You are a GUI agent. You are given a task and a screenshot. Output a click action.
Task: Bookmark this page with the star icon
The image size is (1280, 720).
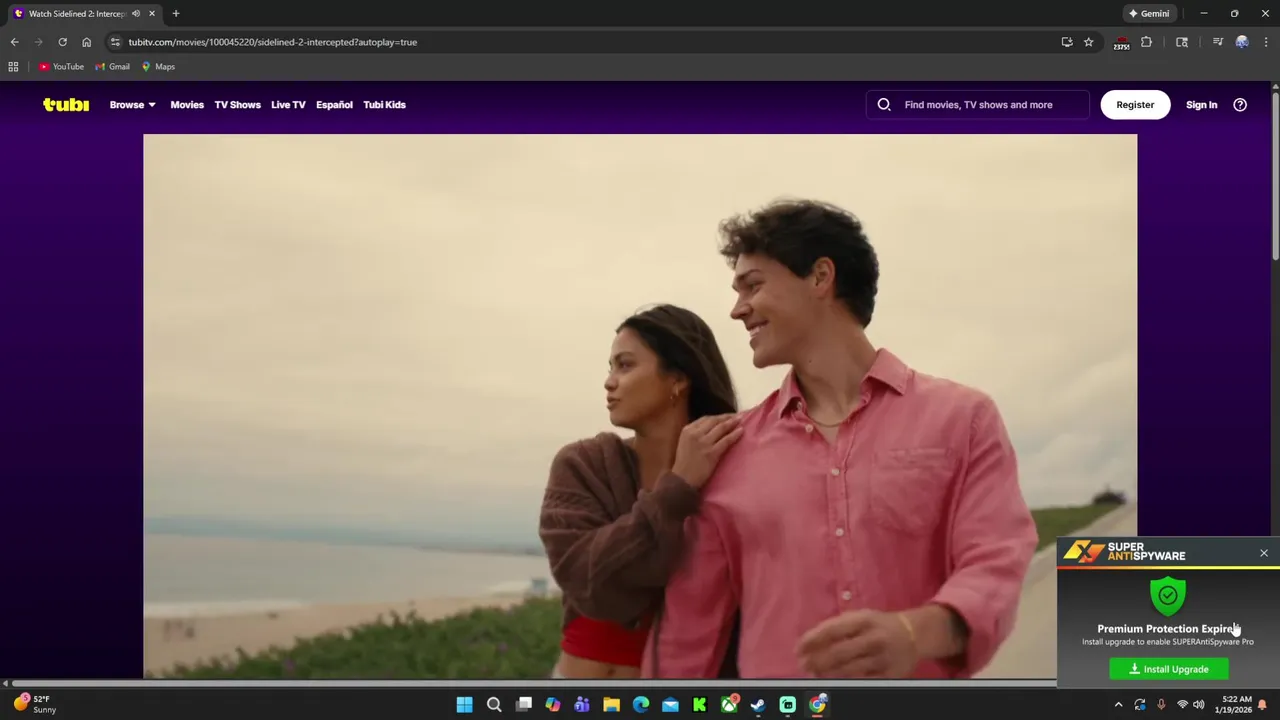tap(1089, 42)
